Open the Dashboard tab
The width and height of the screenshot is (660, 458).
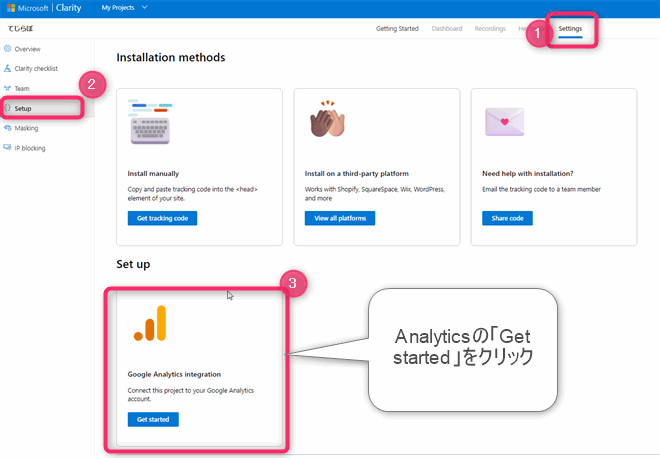click(x=447, y=29)
